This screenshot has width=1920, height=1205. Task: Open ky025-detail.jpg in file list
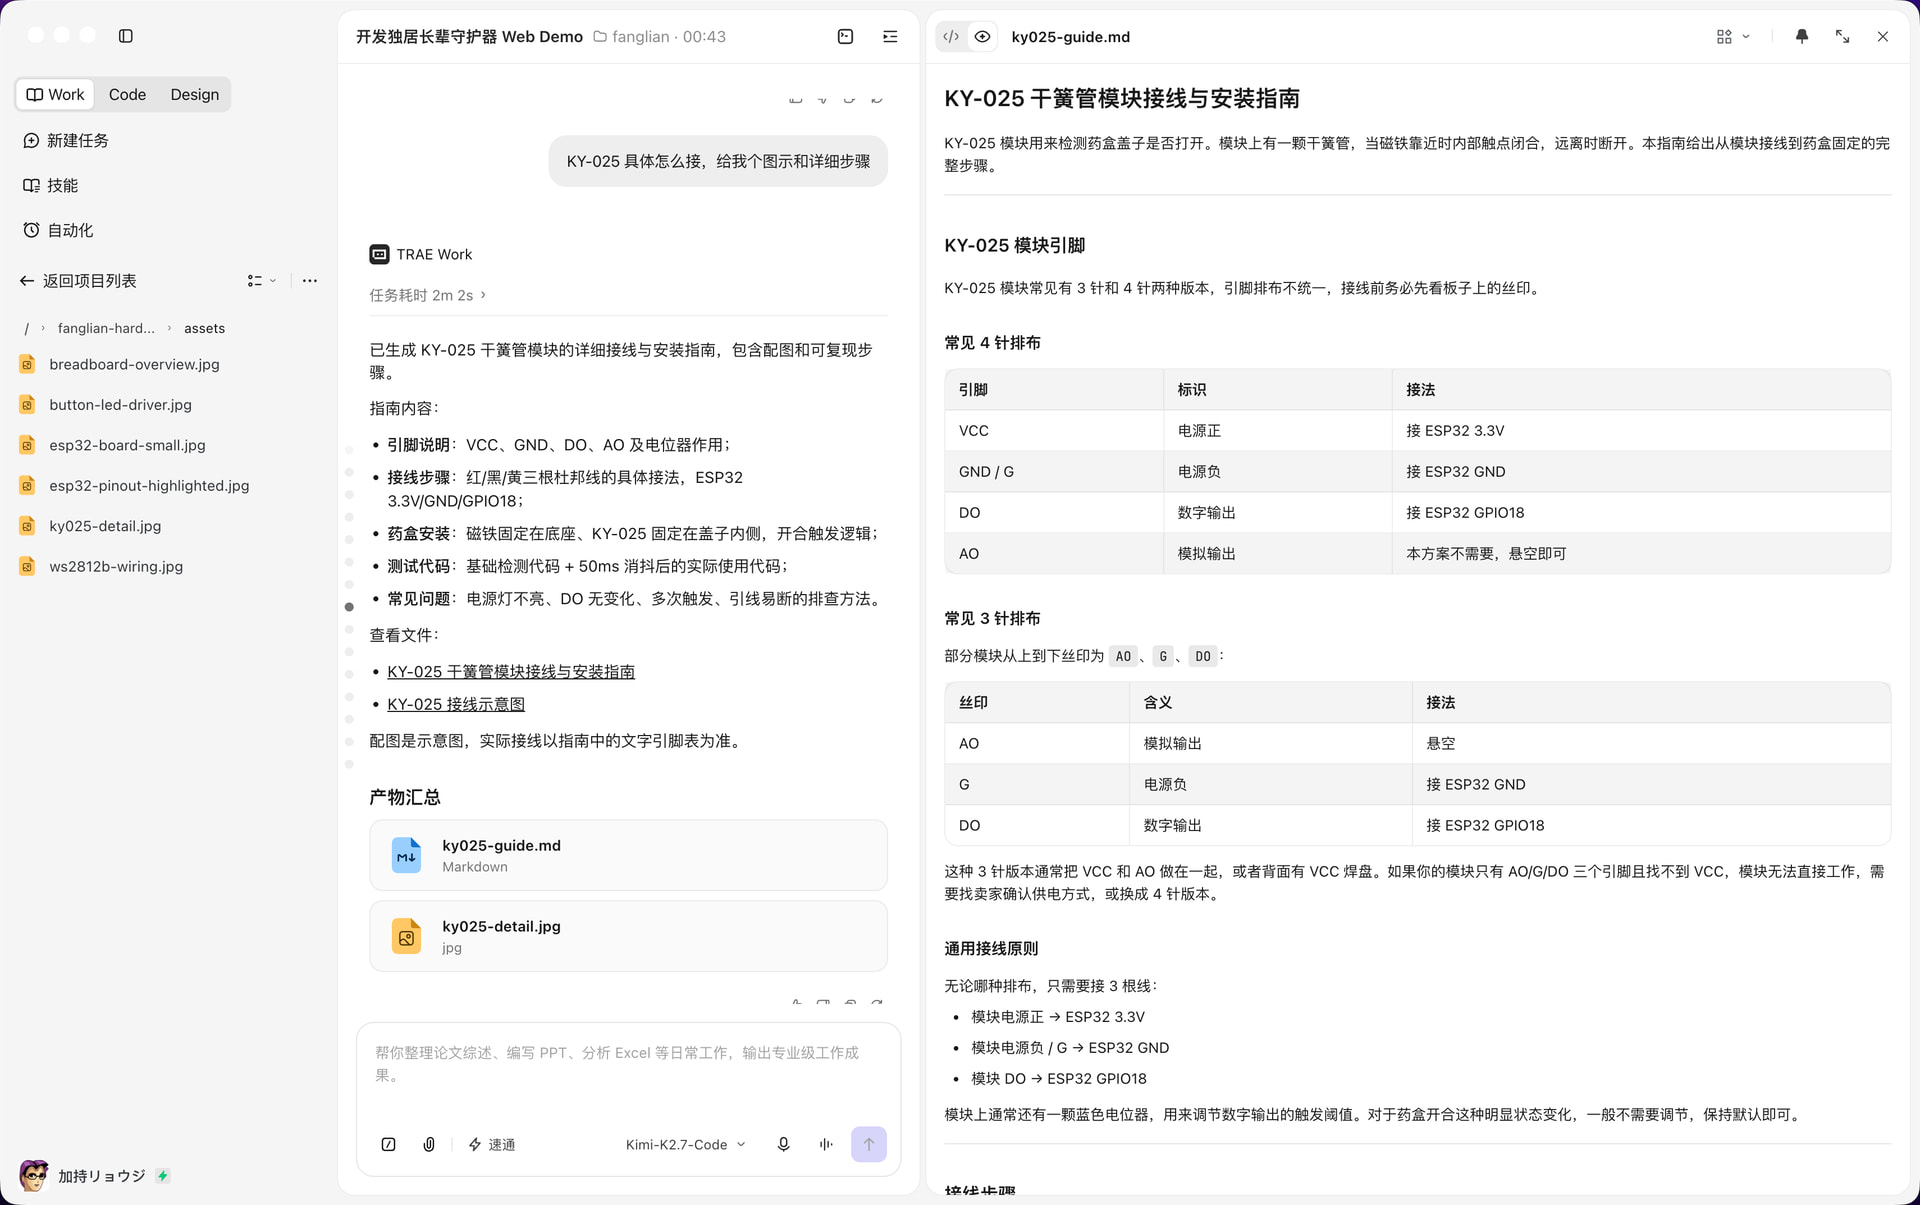pos(105,526)
